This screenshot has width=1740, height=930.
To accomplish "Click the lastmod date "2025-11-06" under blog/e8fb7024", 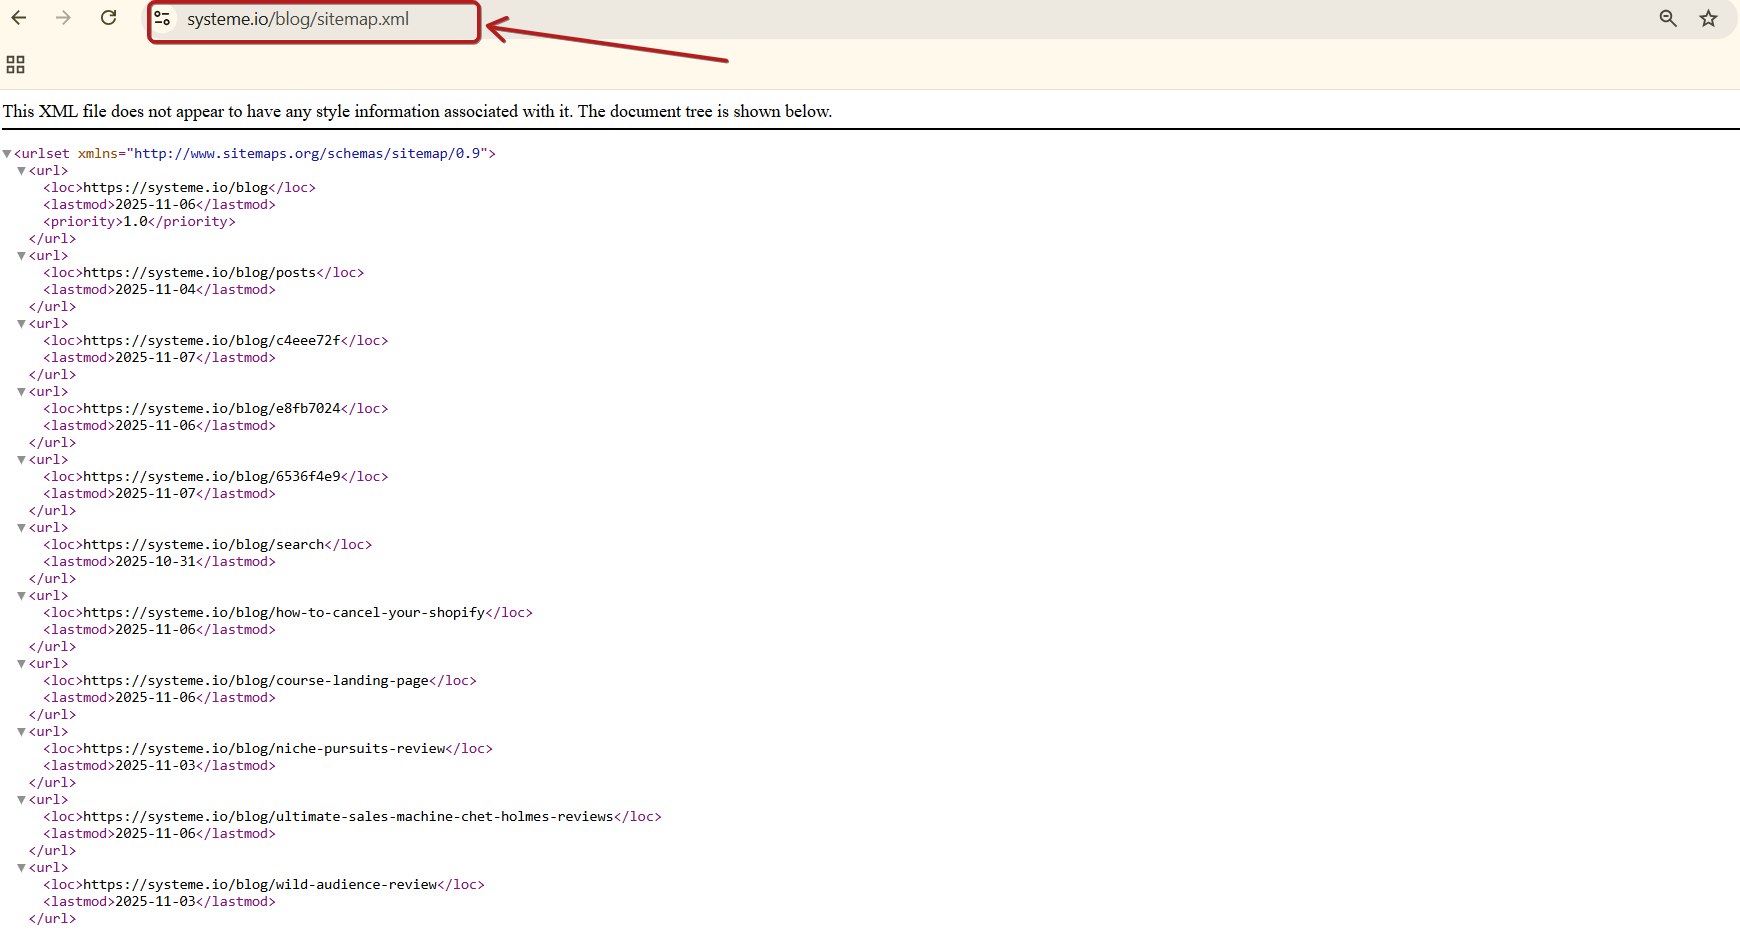I will click(156, 426).
